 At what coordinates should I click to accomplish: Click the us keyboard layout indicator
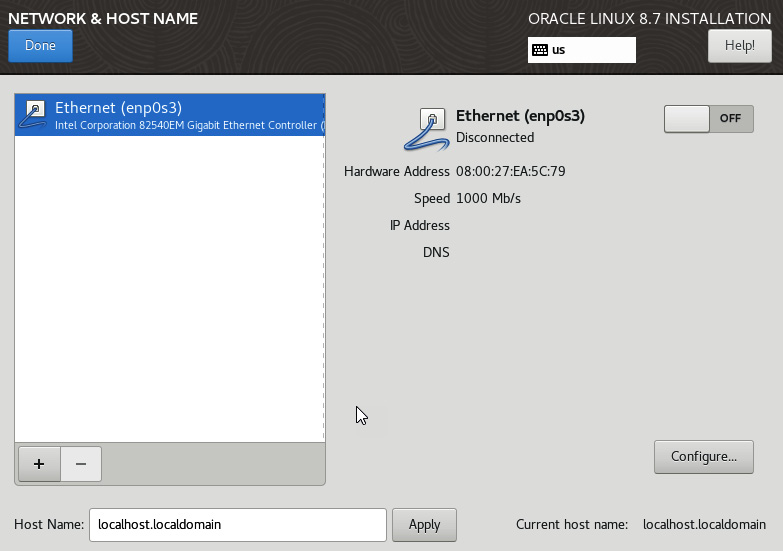(582, 50)
